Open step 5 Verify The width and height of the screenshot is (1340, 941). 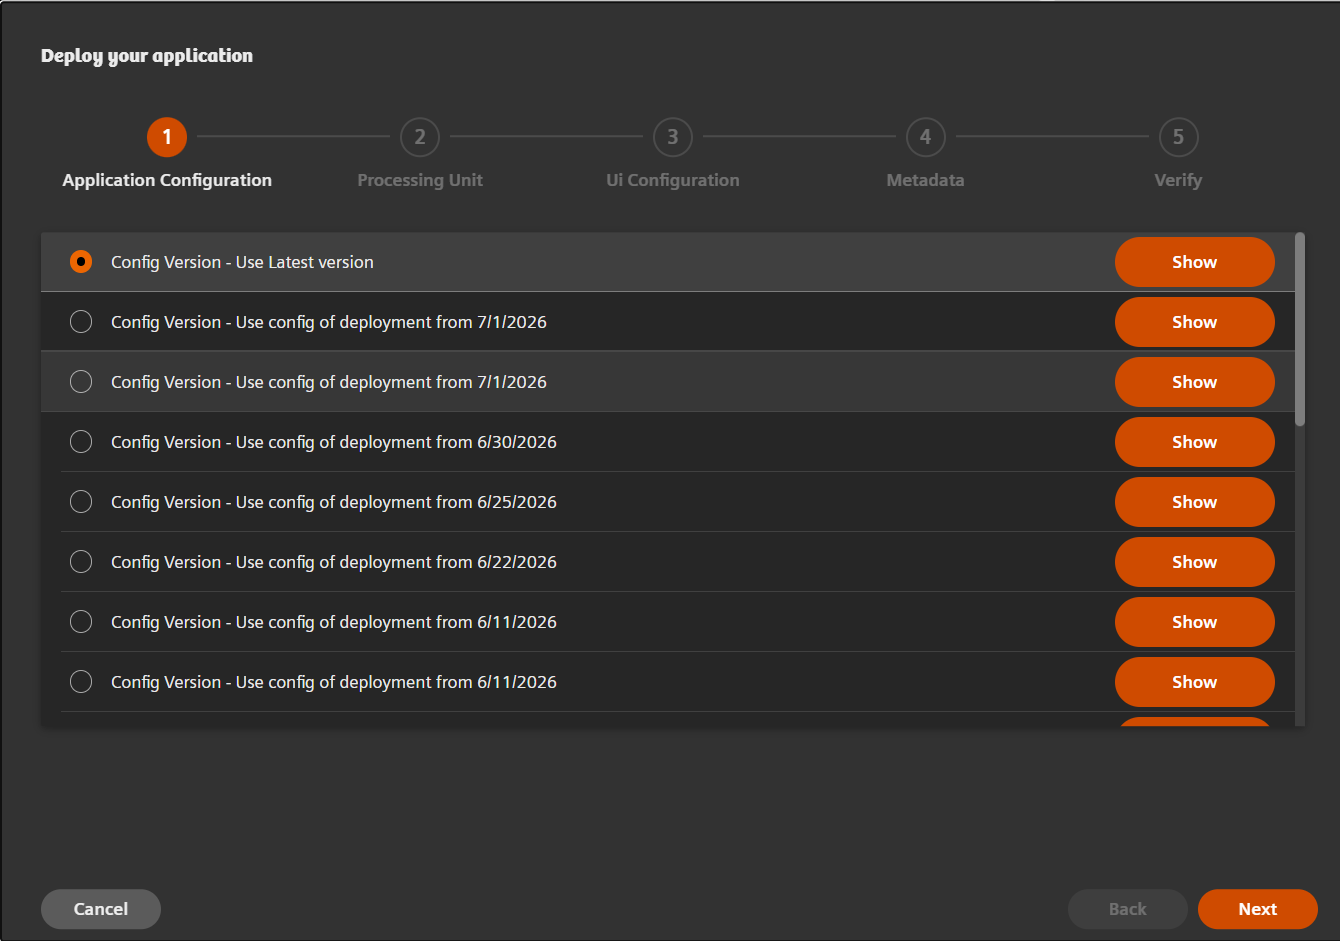[1178, 137]
